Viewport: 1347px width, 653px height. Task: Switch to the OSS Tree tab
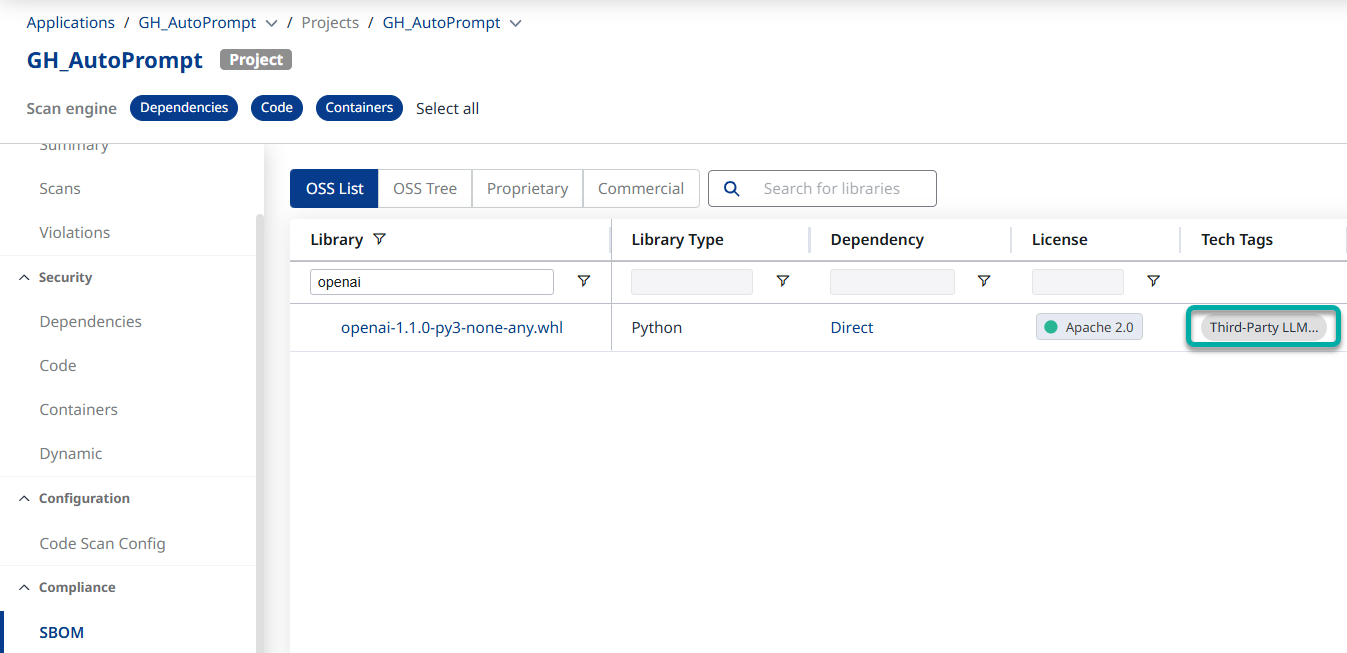[x=425, y=189]
